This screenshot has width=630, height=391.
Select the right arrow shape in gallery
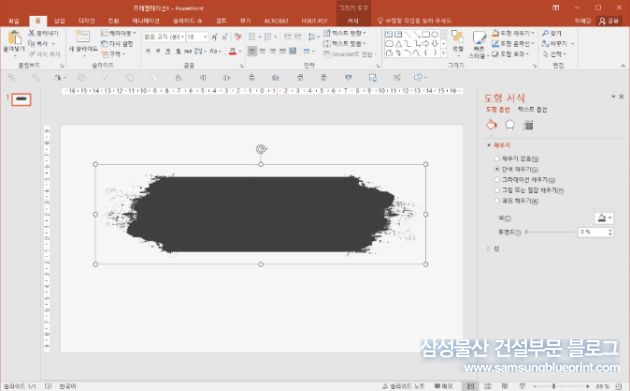426,43
